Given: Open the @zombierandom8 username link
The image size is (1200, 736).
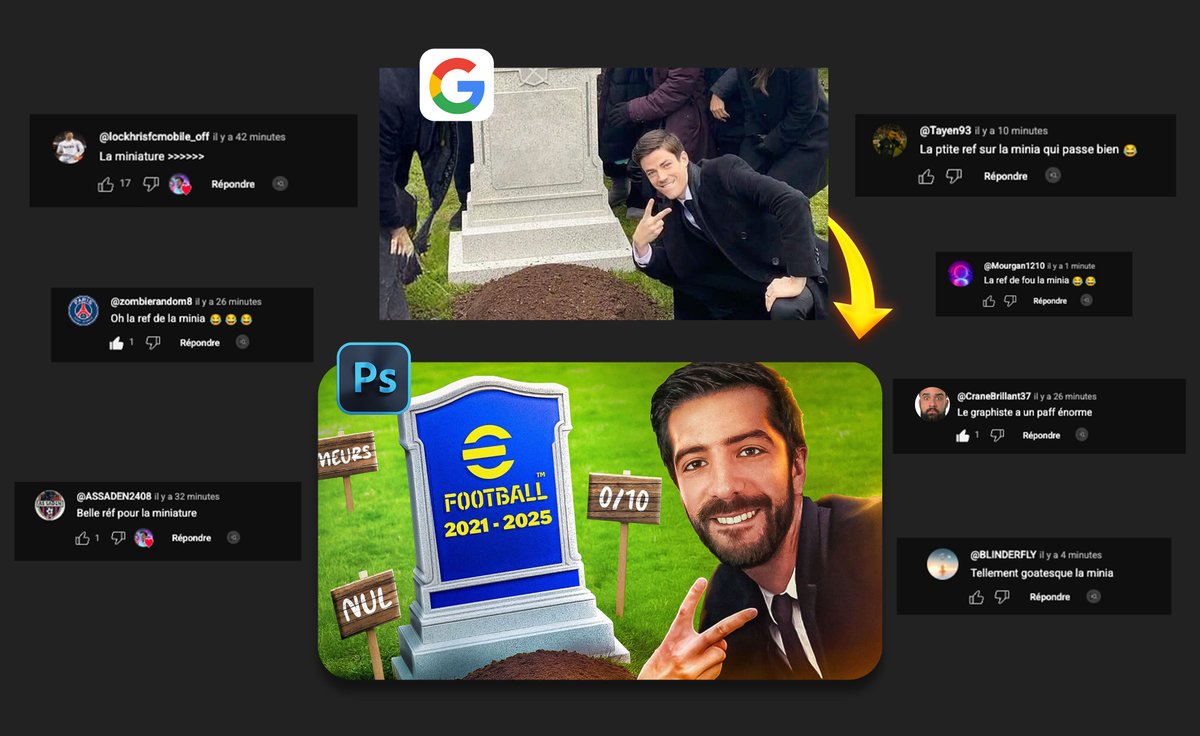Looking at the screenshot, I should tap(151, 301).
